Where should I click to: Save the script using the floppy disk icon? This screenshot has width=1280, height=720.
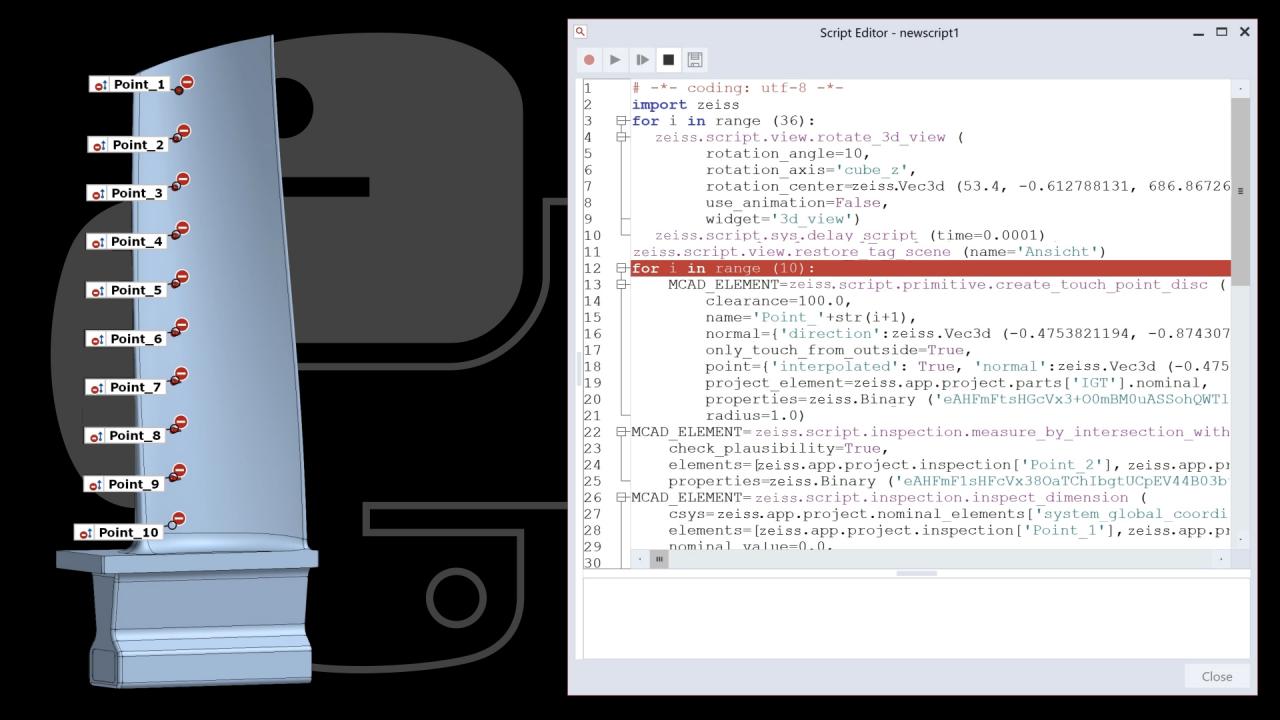[693, 59]
